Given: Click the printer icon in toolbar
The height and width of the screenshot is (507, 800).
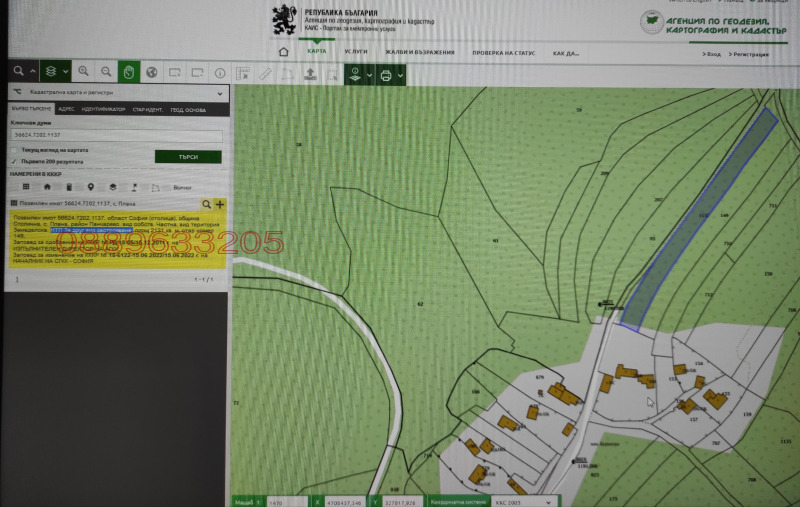Looking at the screenshot, I should click(385, 76).
